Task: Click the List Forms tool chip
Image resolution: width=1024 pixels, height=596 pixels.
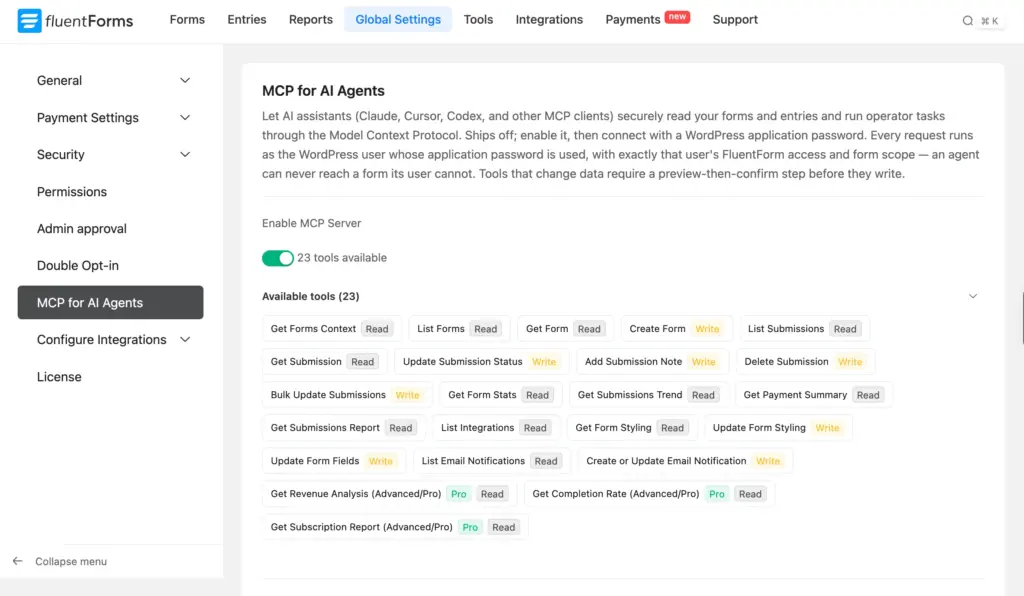Action: coord(458,329)
